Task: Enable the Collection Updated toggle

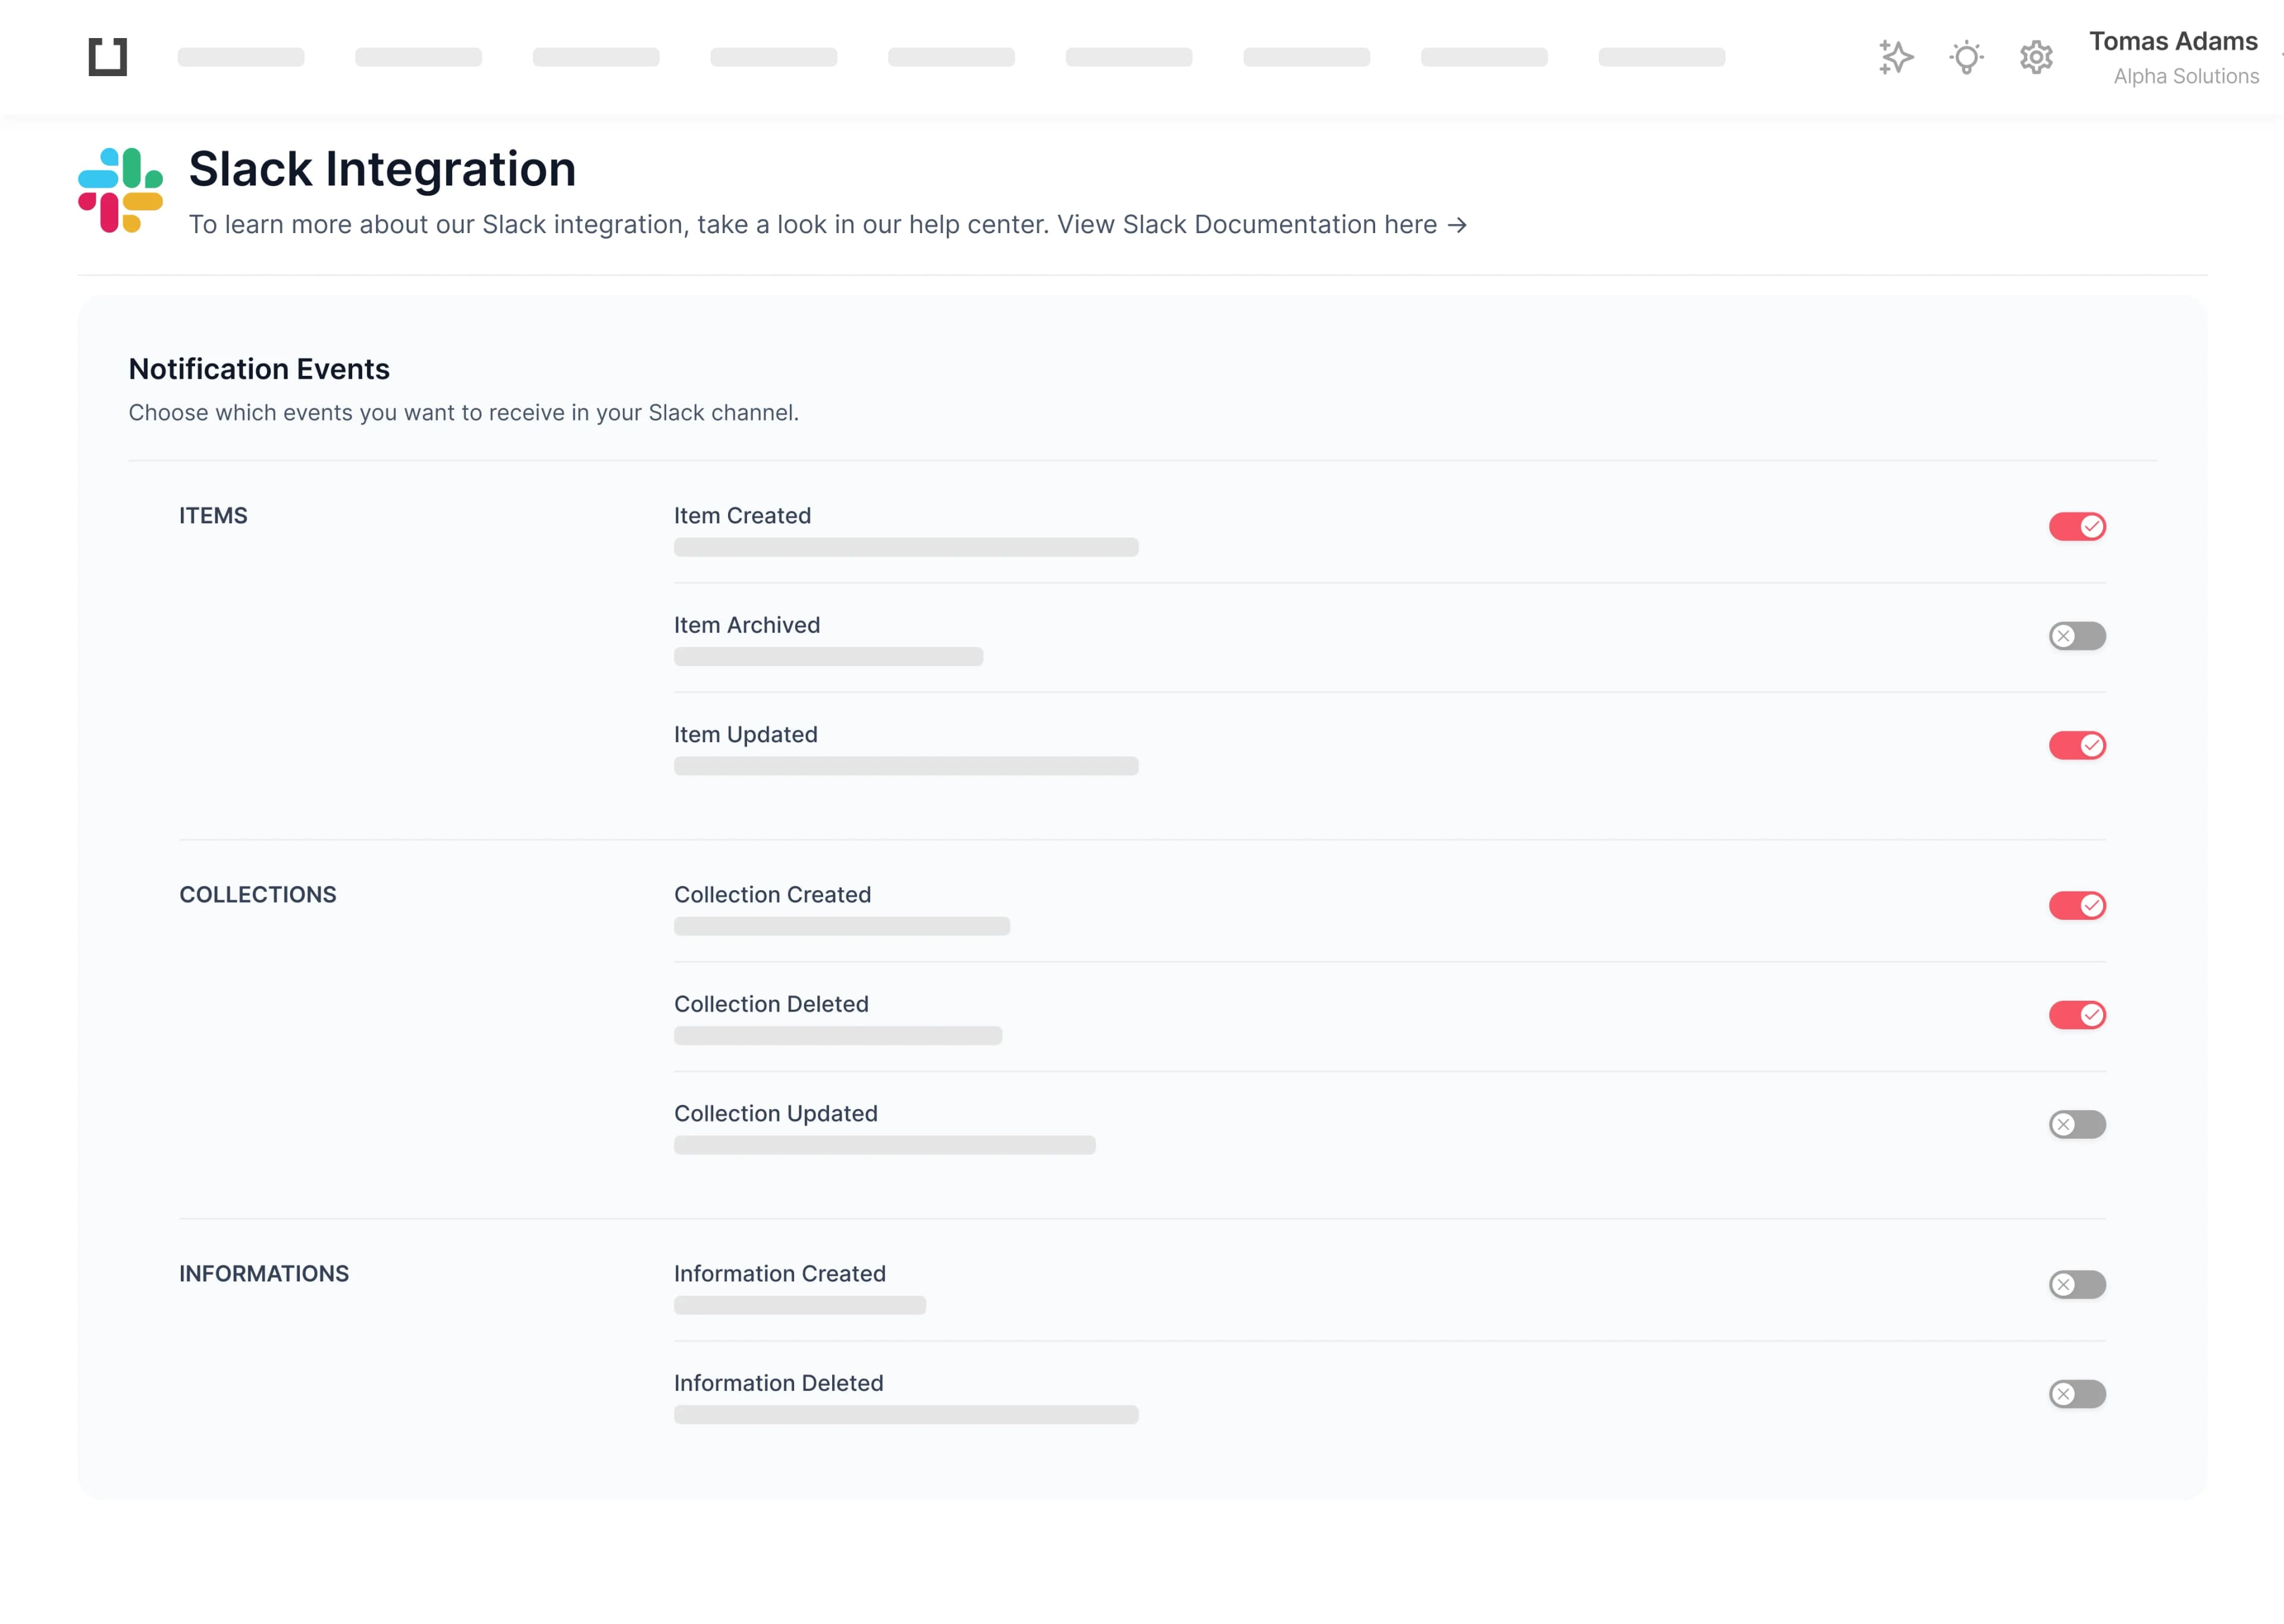Action: [x=2077, y=1124]
